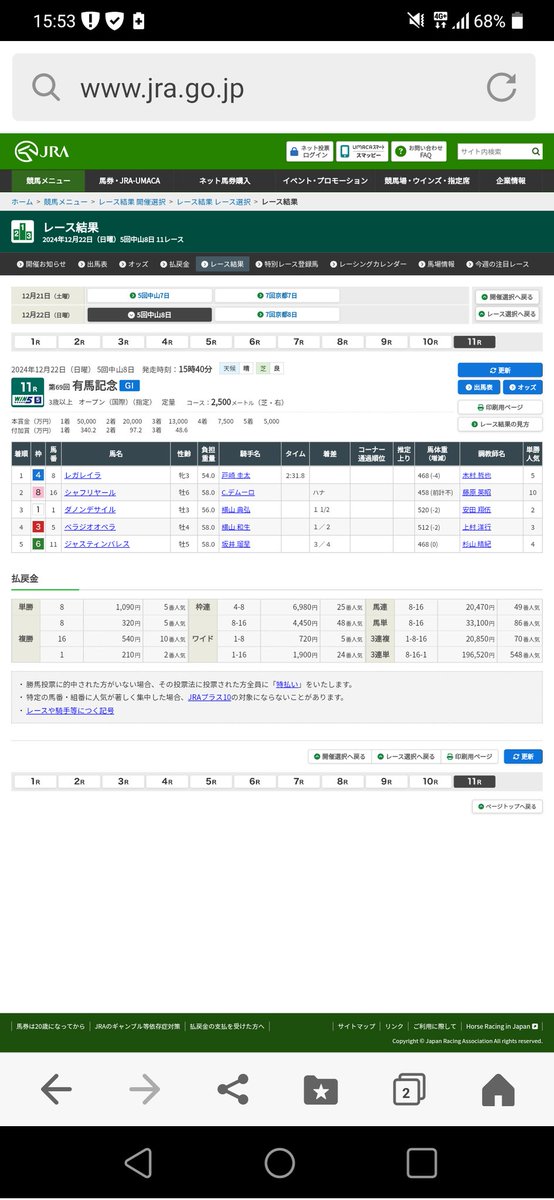The width and height of the screenshot is (554, 1200).
Task: Tap the Android back navigation button
Action: (x=140, y=1162)
